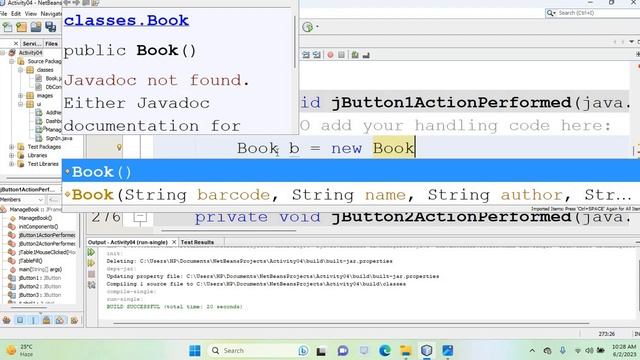The image size is (640, 360).
Task: Open the Edit menu
Action: (x=16, y=13)
